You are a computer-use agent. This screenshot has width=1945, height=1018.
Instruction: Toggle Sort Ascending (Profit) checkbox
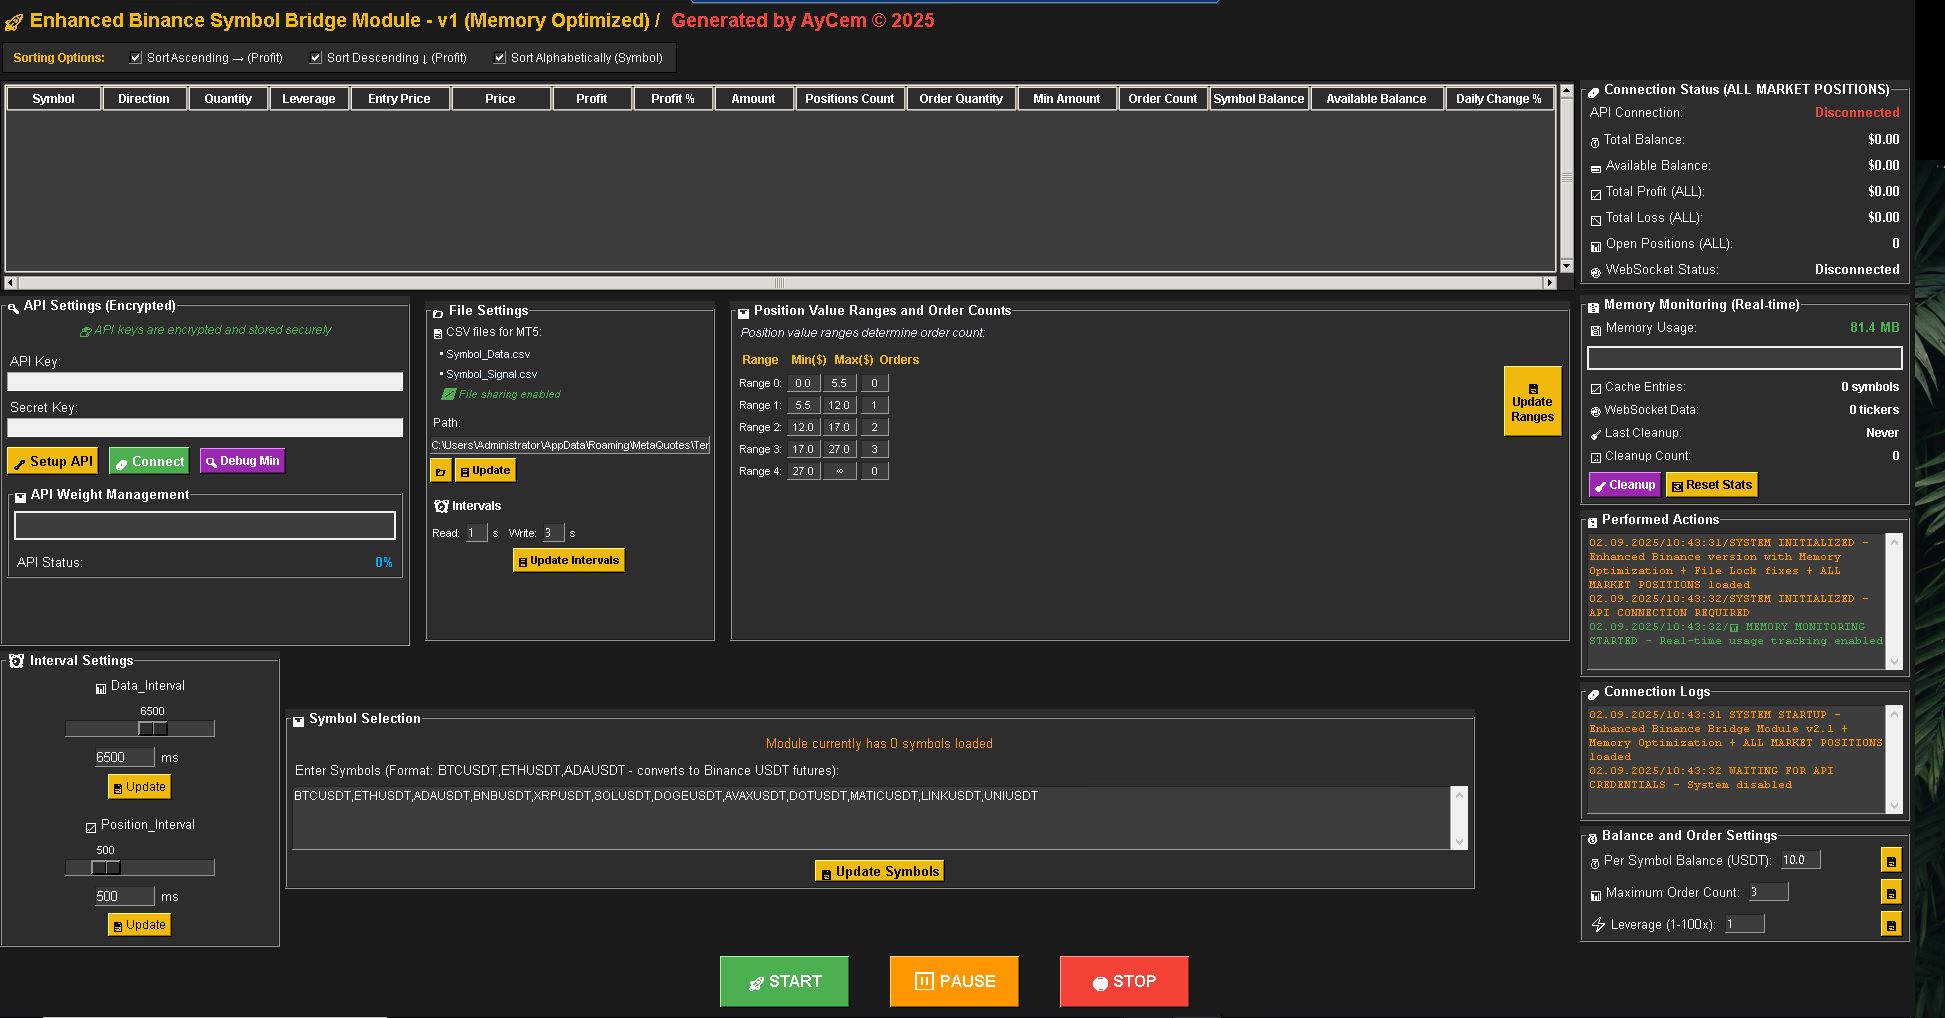click(136, 58)
